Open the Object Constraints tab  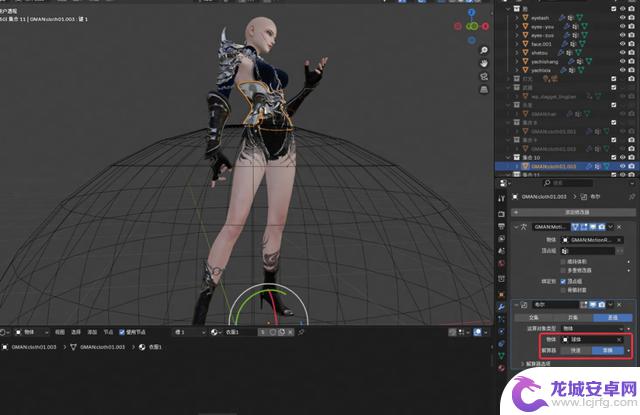click(502, 344)
